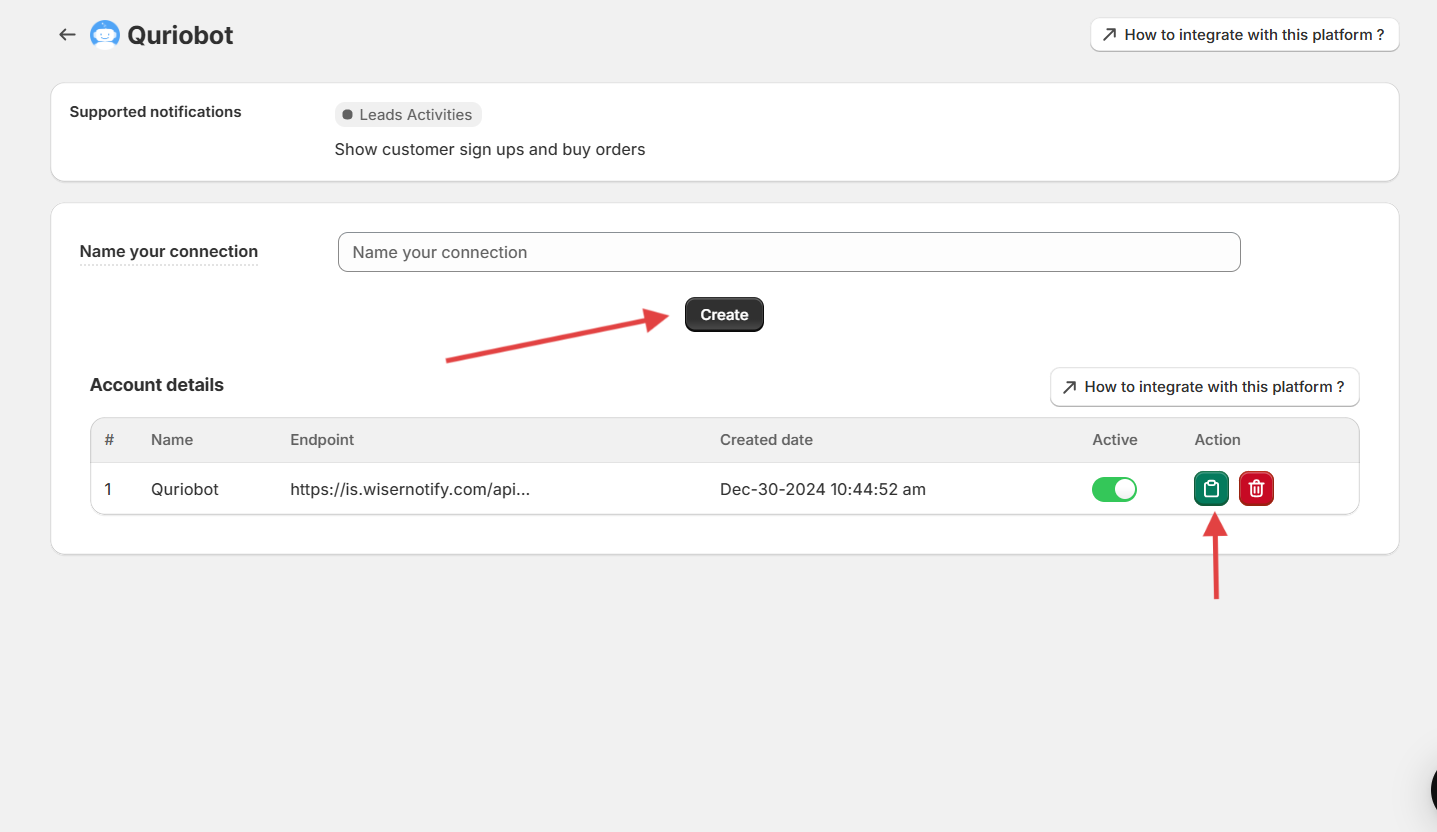Viewport: 1437px width, 832px height.
Task: Click the endpoint URL https://is.wisernotify.com/api...
Action: click(x=410, y=490)
